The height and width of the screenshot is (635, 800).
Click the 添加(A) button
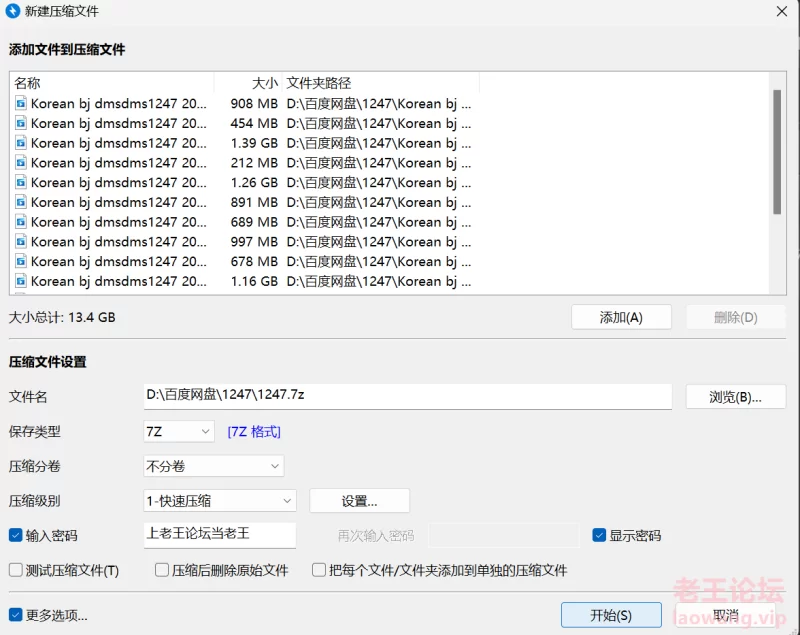pyautogui.click(x=621, y=317)
